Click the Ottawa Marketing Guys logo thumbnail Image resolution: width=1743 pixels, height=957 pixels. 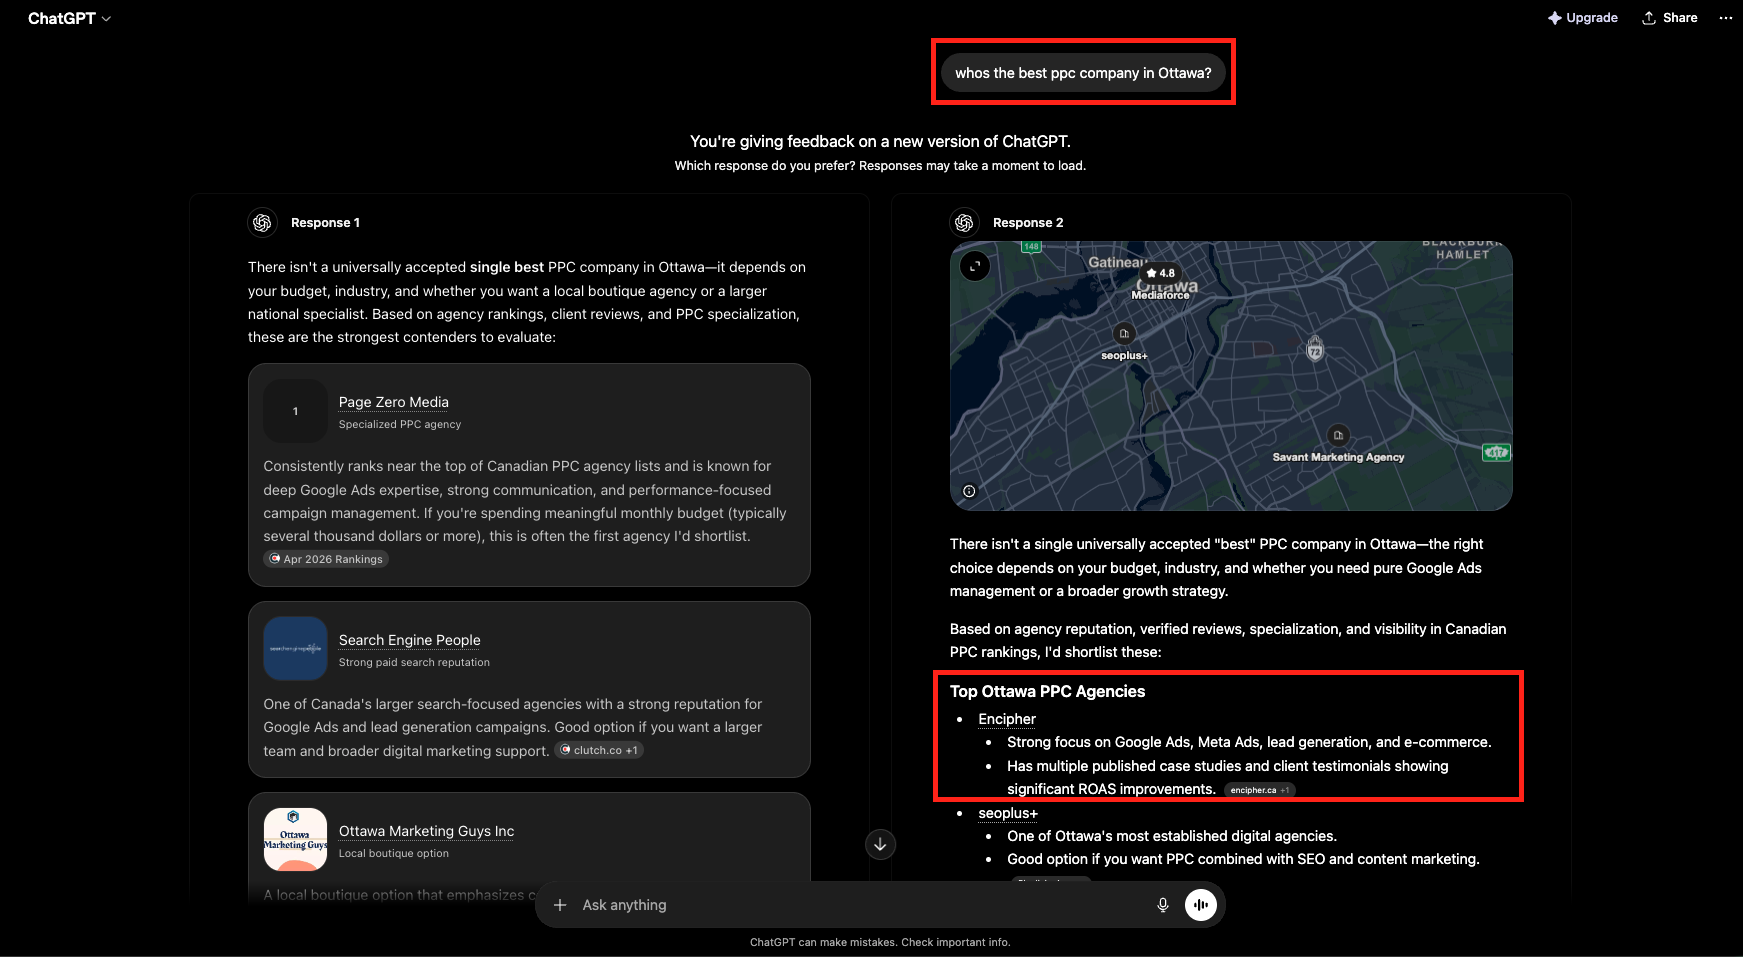click(x=295, y=840)
